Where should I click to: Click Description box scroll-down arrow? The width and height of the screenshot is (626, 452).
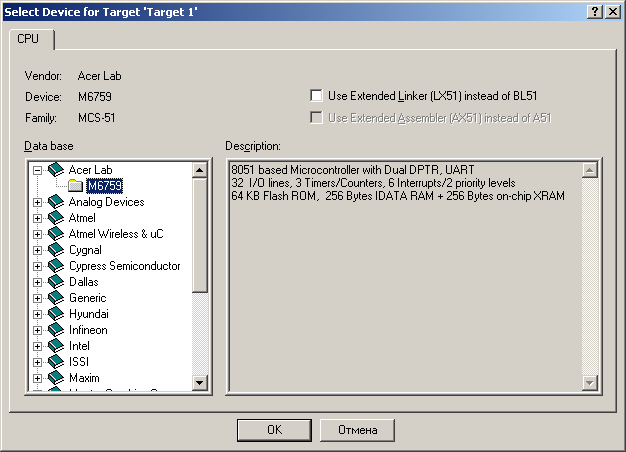pyautogui.click(x=590, y=383)
